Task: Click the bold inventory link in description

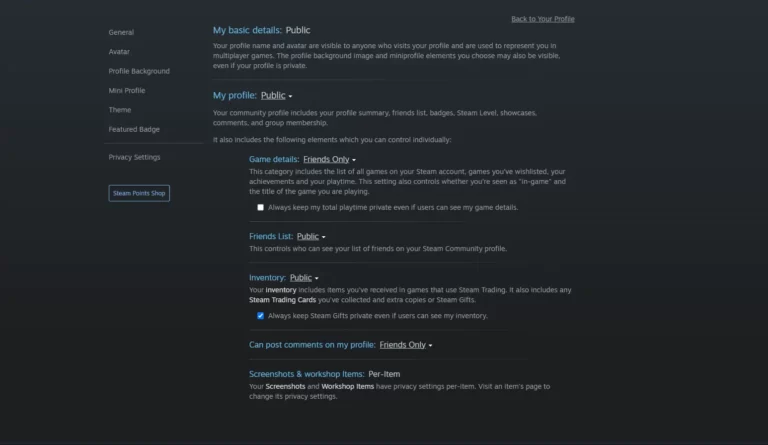Action: (x=281, y=290)
